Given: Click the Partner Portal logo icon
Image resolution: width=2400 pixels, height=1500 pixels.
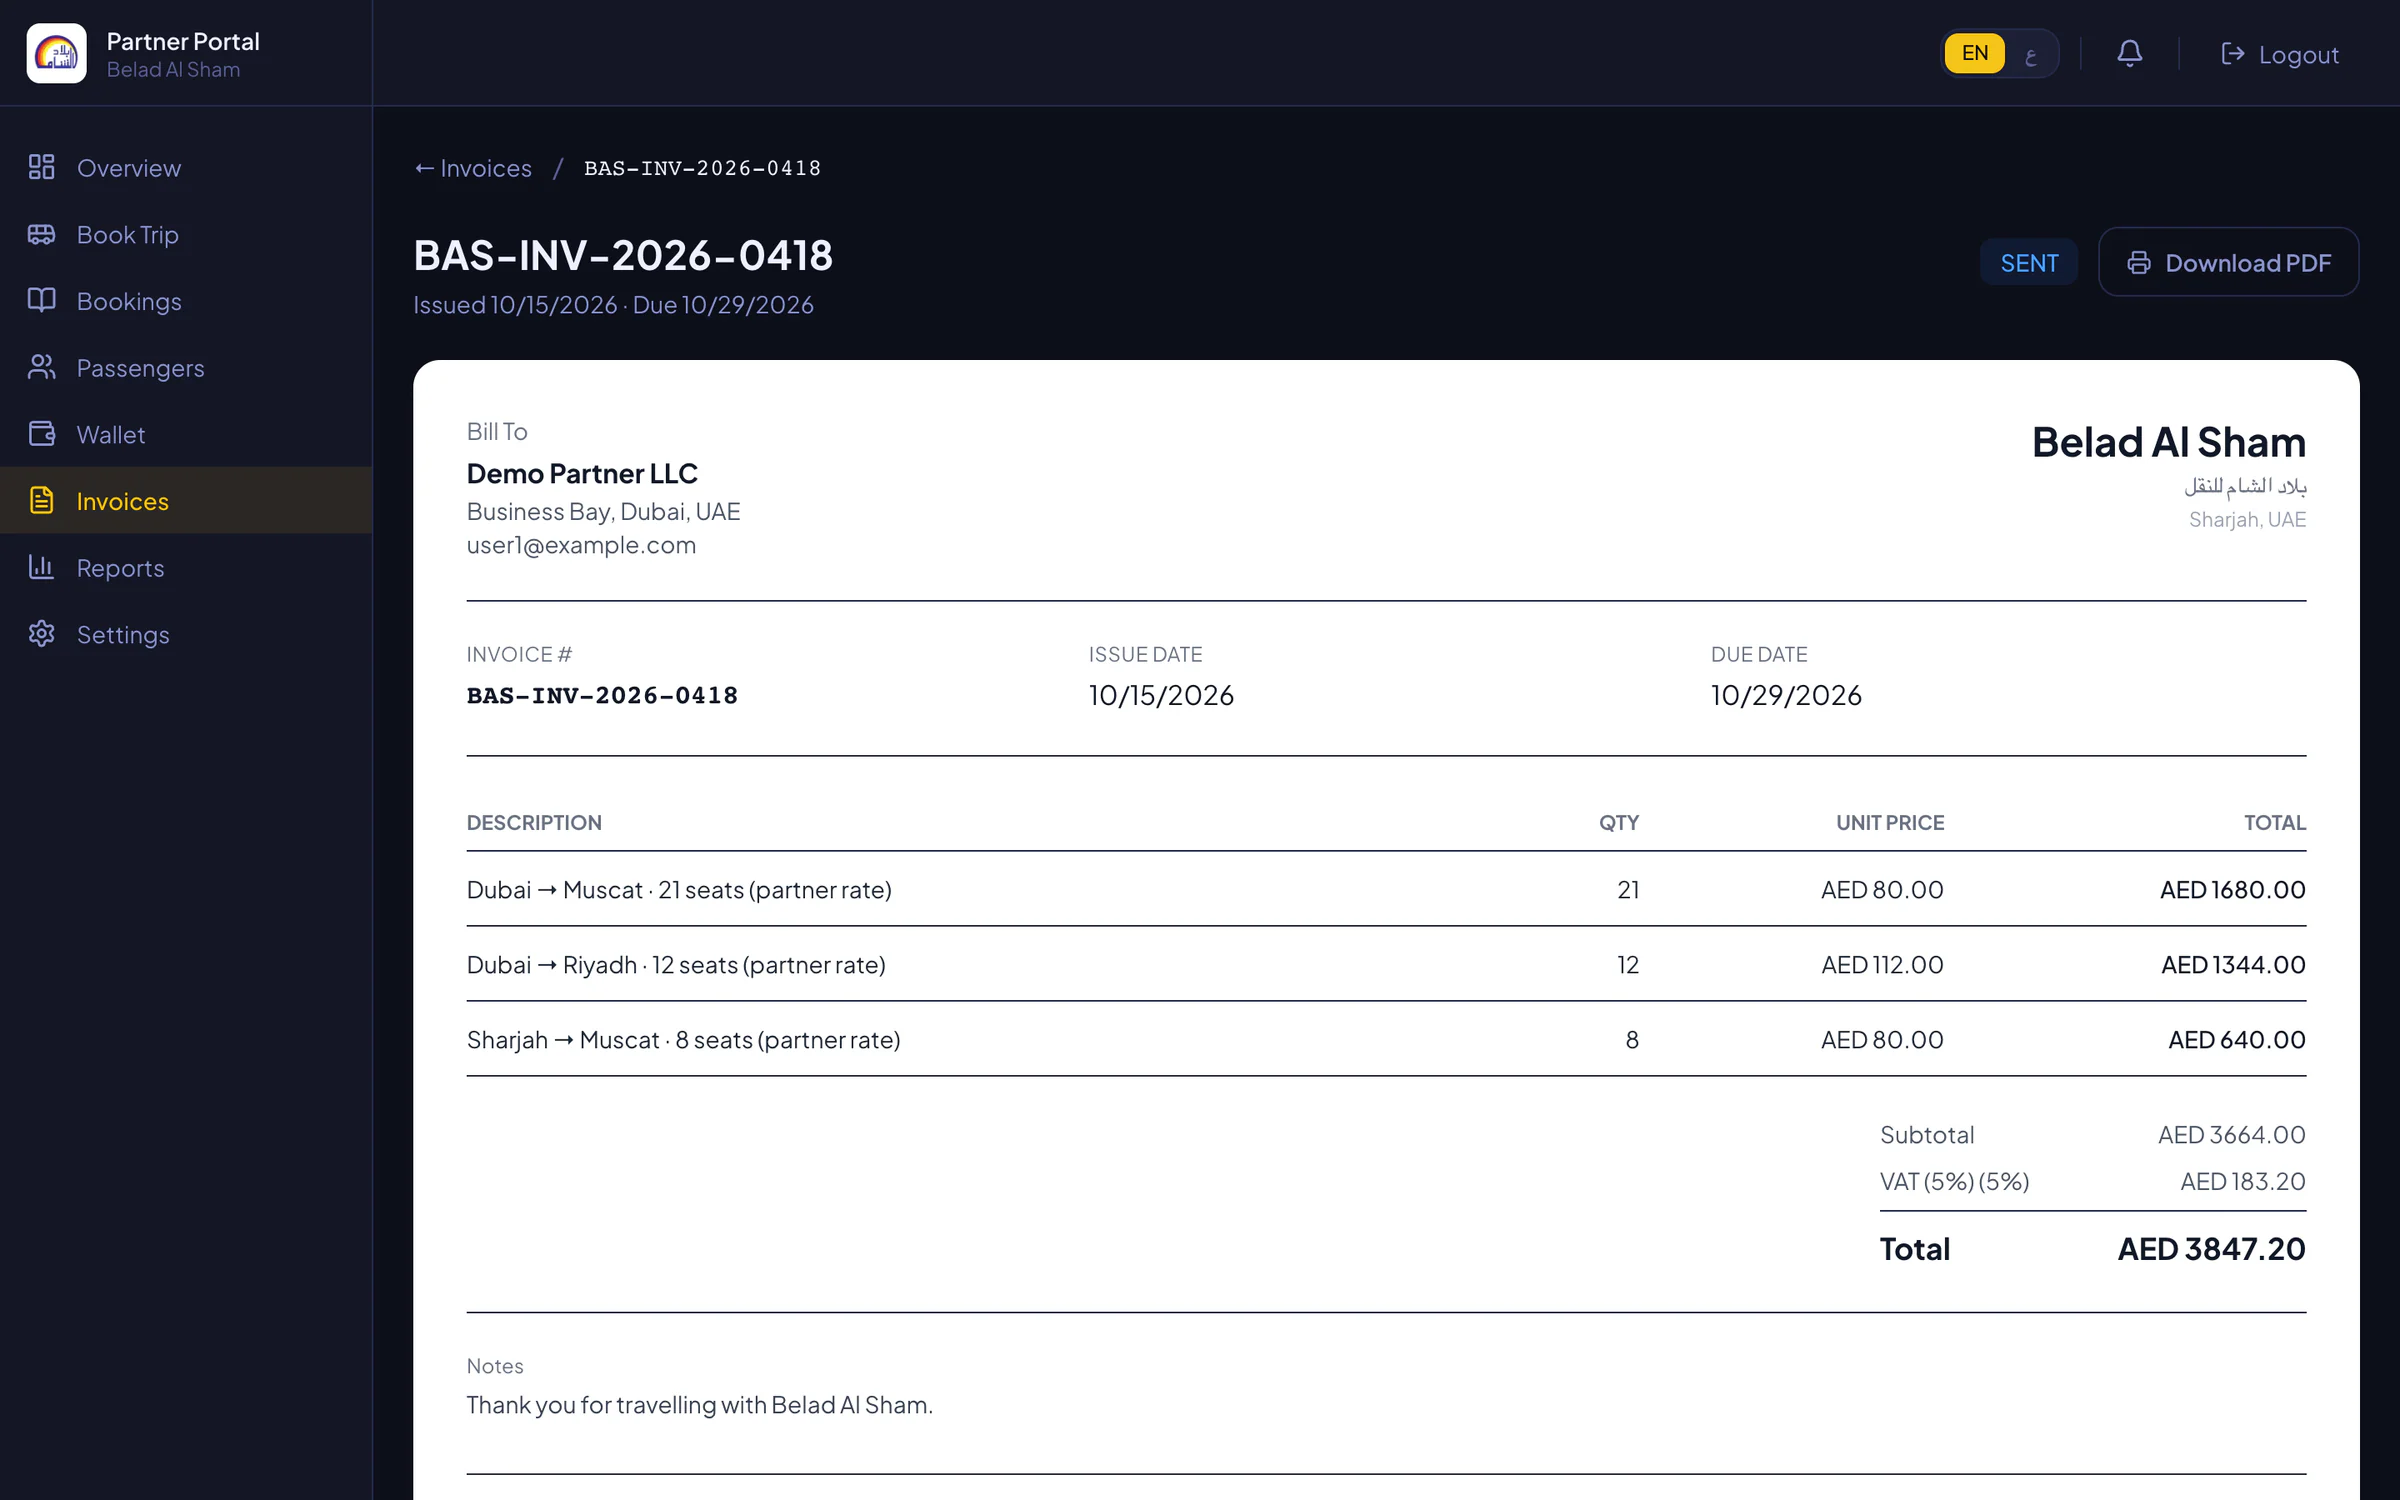Looking at the screenshot, I should (x=57, y=53).
